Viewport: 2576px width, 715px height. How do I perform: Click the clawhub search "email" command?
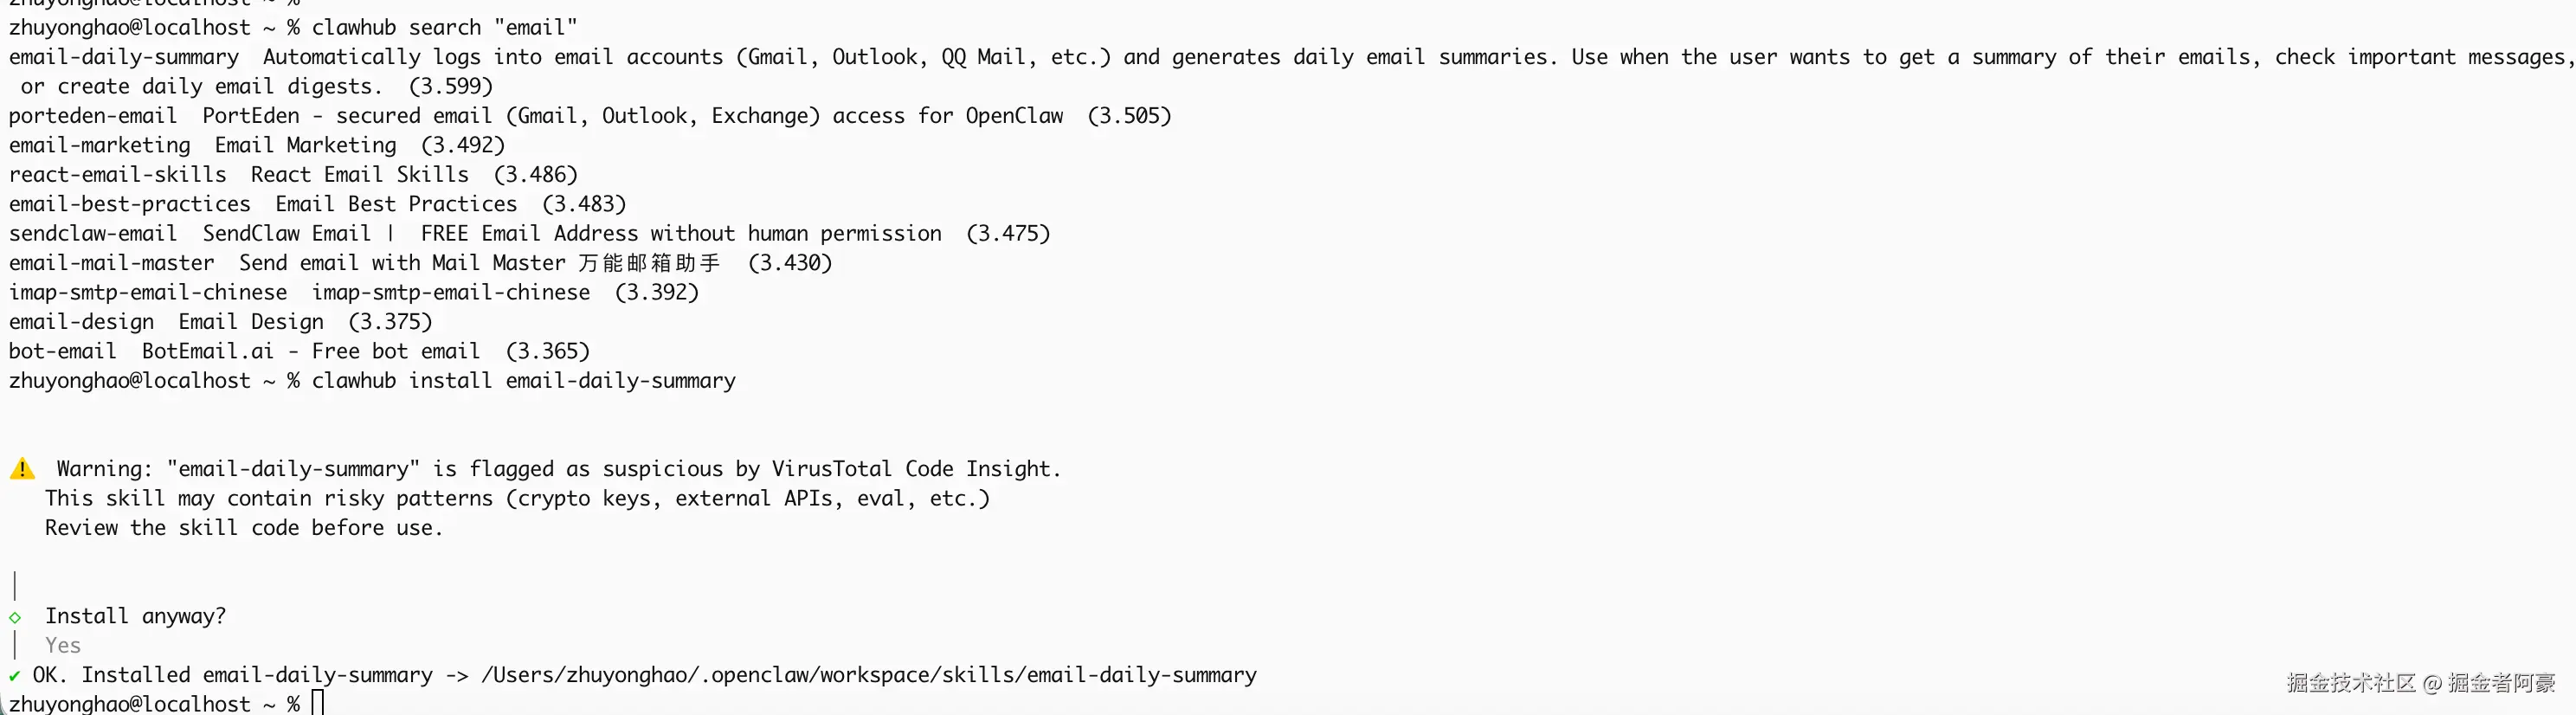click(x=444, y=27)
